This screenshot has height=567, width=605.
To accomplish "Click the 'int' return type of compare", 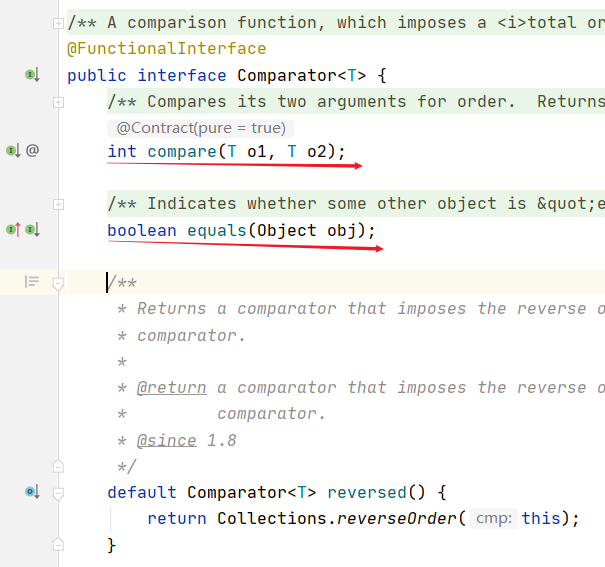I will [122, 152].
